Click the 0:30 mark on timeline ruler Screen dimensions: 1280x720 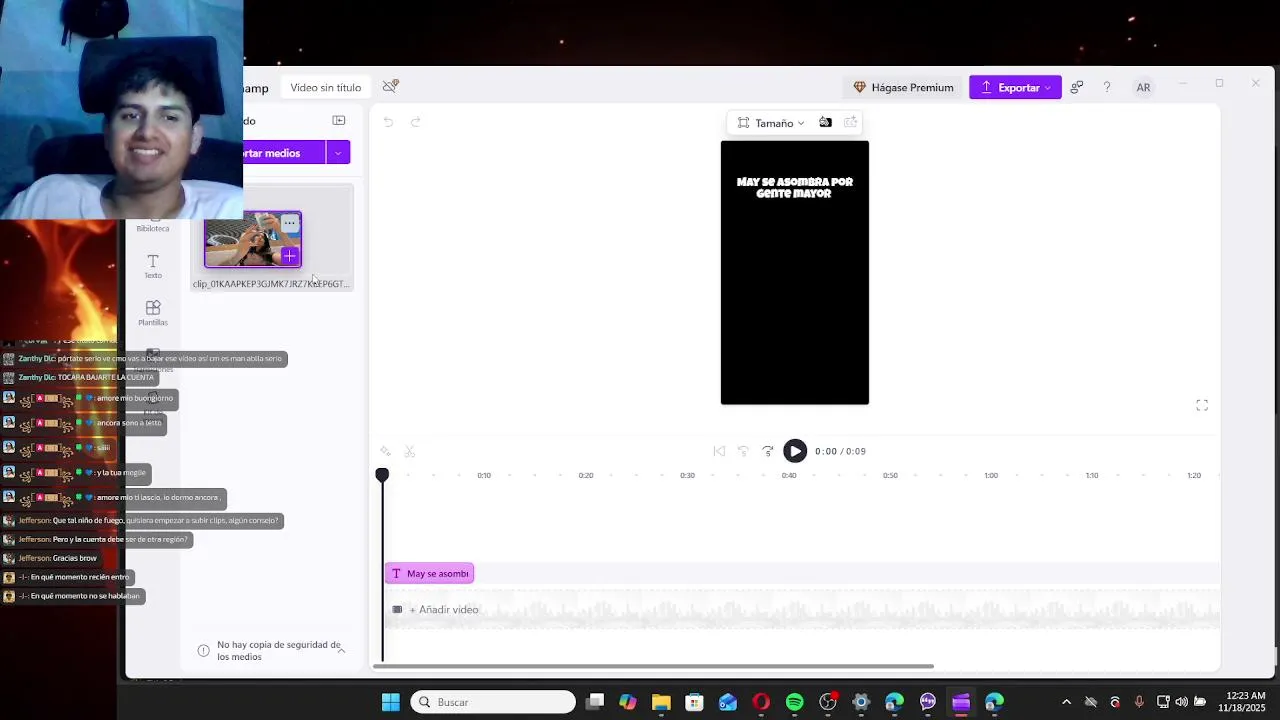[x=687, y=475]
